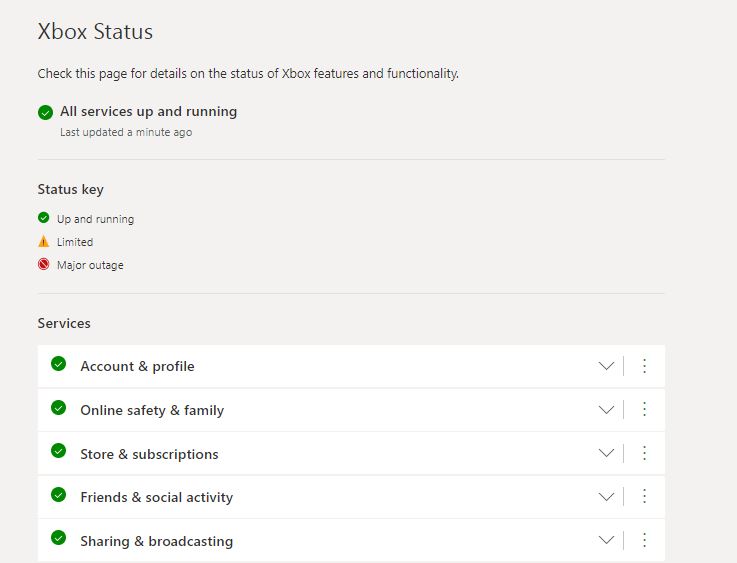Select the Account & profile service row title
The width and height of the screenshot is (737, 563).
tap(137, 366)
